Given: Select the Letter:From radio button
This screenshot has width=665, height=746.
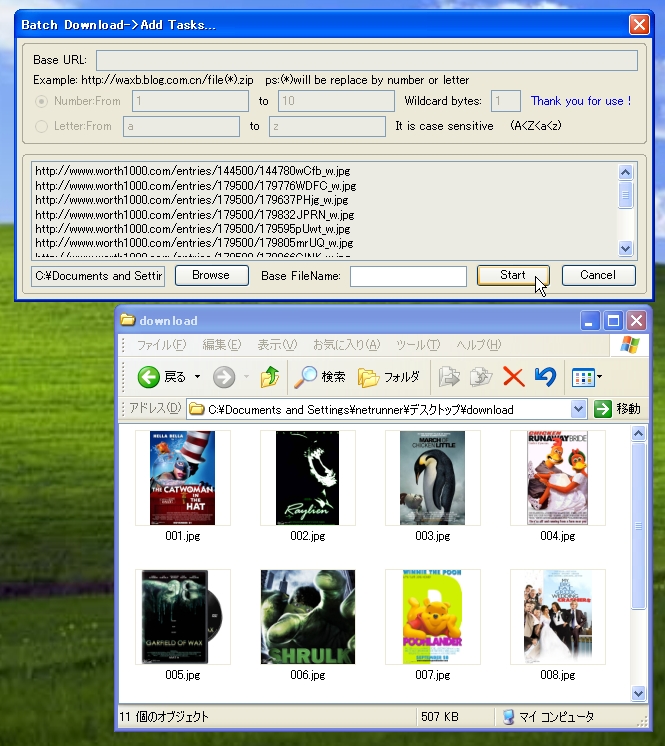Looking at the screenshot, I should (42, 126).
